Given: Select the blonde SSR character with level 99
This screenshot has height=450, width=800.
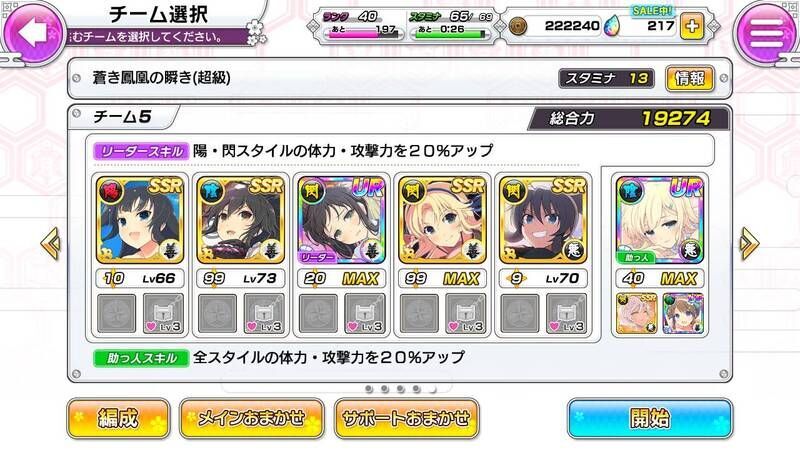Looking at the screenshot, I should 442,220.
